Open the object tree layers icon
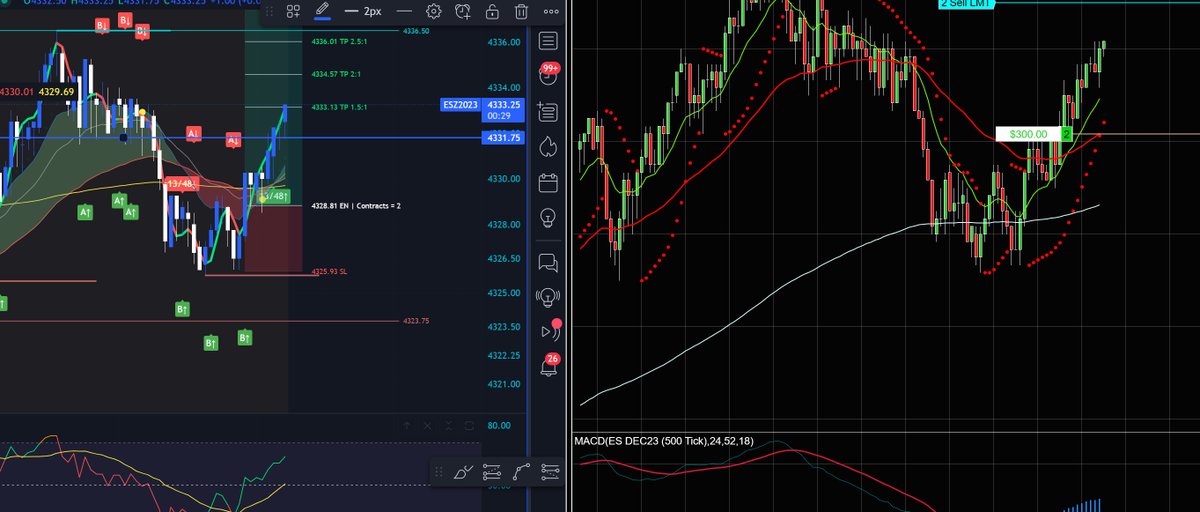 [548, 110]
